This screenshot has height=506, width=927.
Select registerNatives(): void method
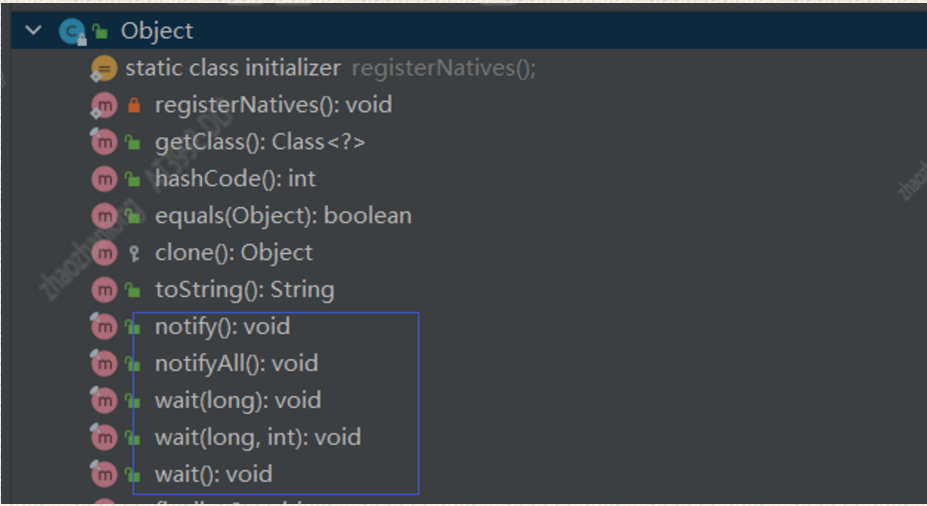(273, 105)
